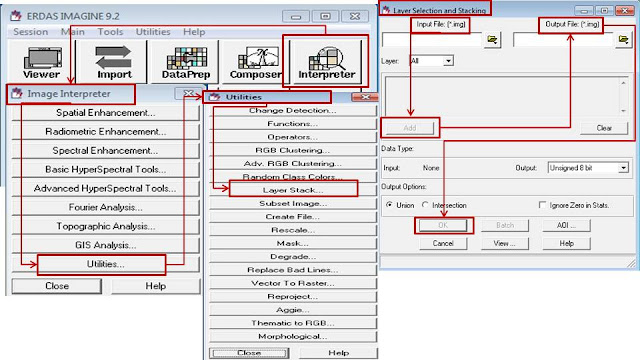
Task: Click the Input File text field
Action: click(x=432, y=40)
